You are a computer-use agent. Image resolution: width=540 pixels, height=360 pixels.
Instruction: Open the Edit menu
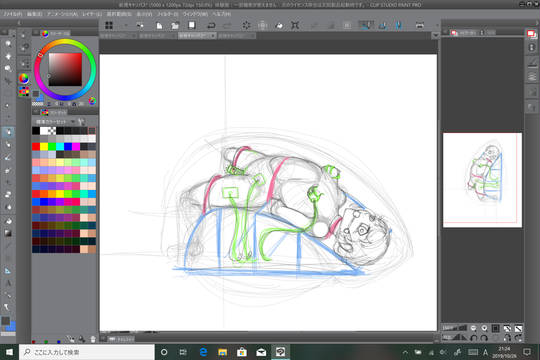[34, 14]
